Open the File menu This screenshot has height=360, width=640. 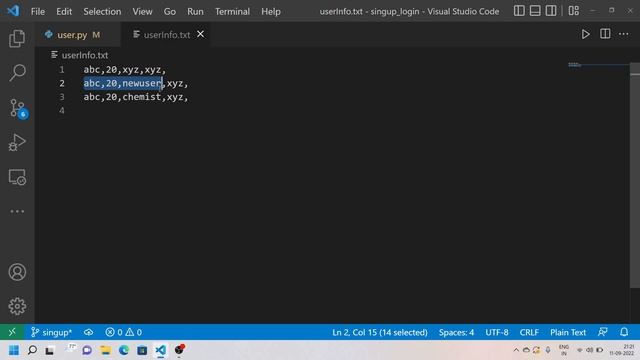[x=38, y=11]
